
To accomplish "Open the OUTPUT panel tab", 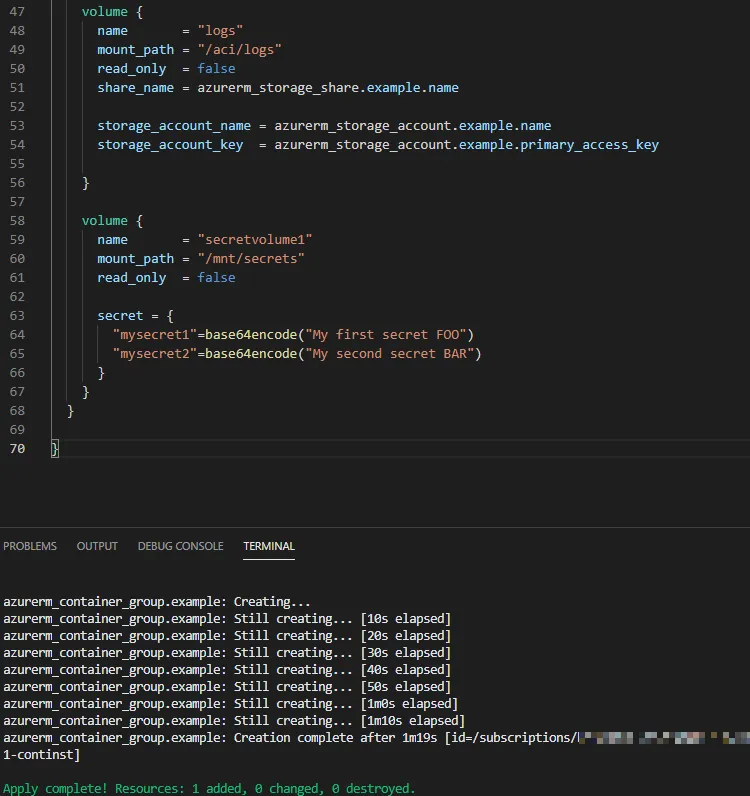I will coord(97,546).
